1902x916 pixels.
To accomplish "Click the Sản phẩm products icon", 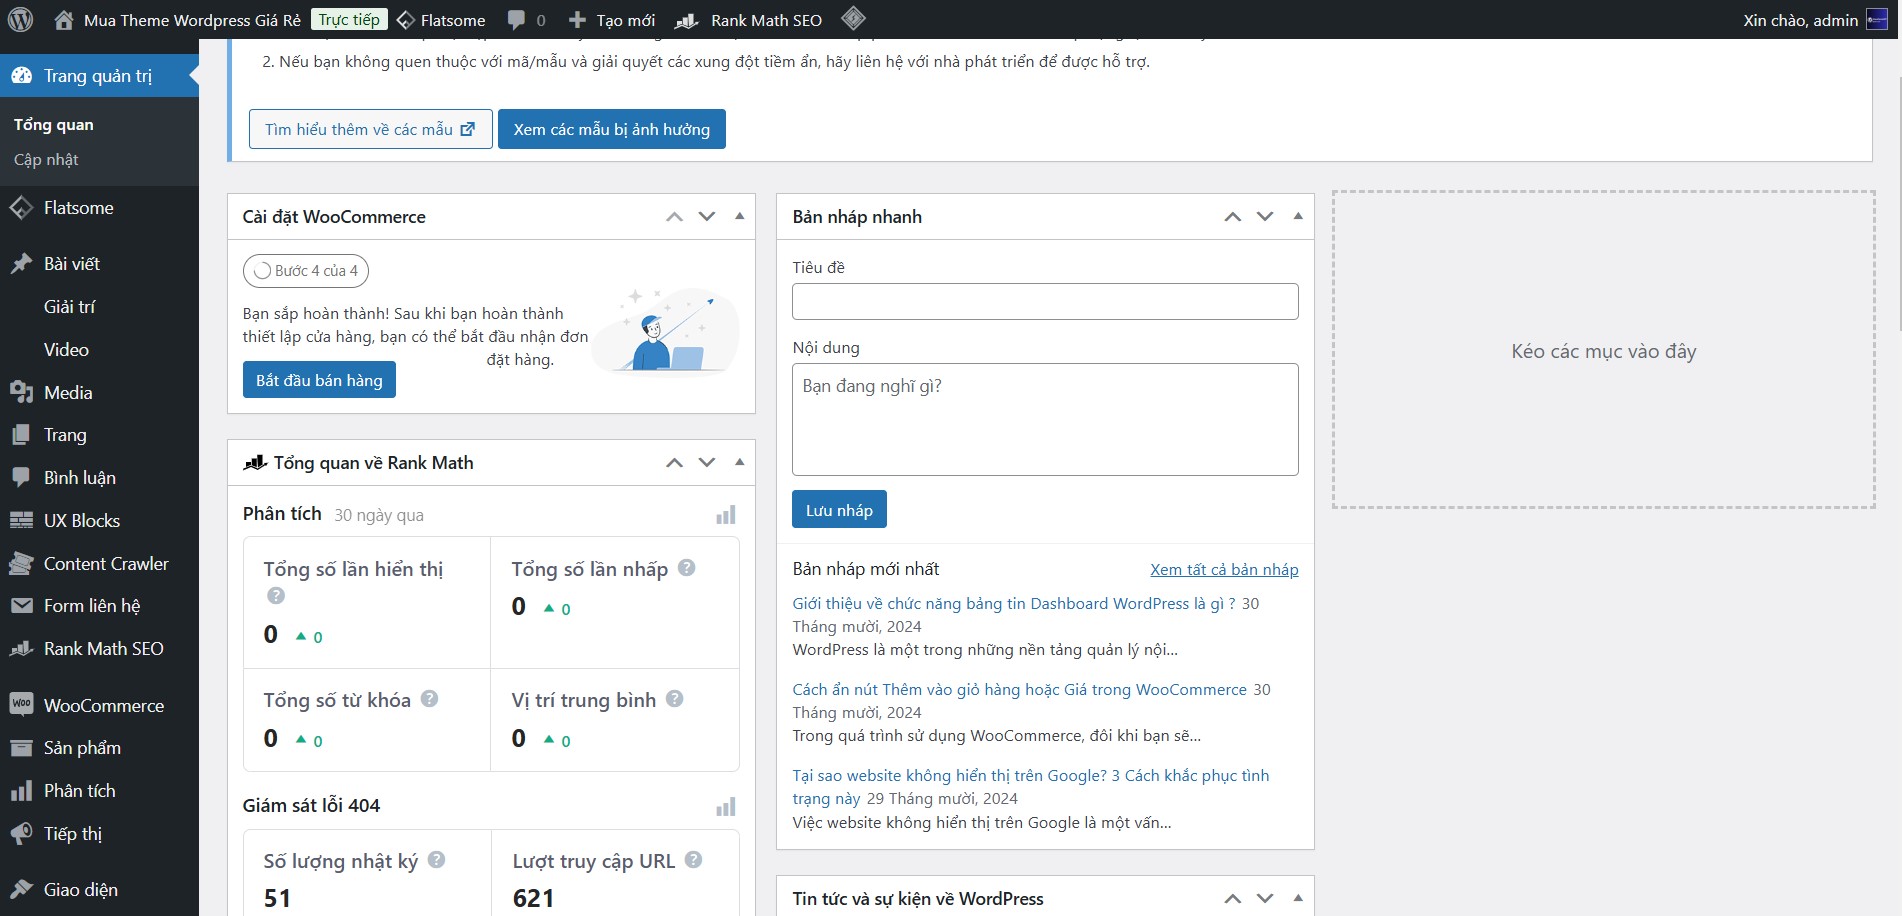I will [x=21, y=748].
